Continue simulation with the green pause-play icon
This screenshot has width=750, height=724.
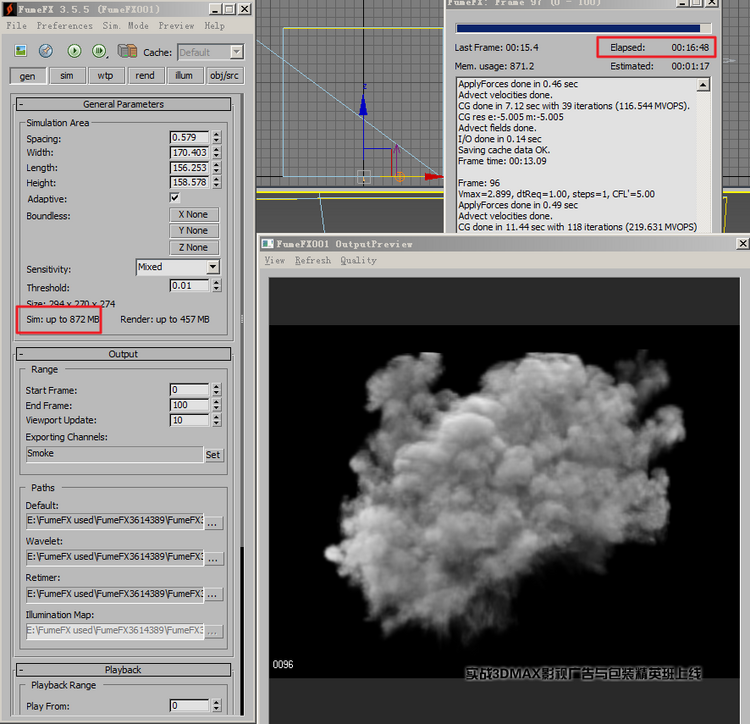coord(99,51)
